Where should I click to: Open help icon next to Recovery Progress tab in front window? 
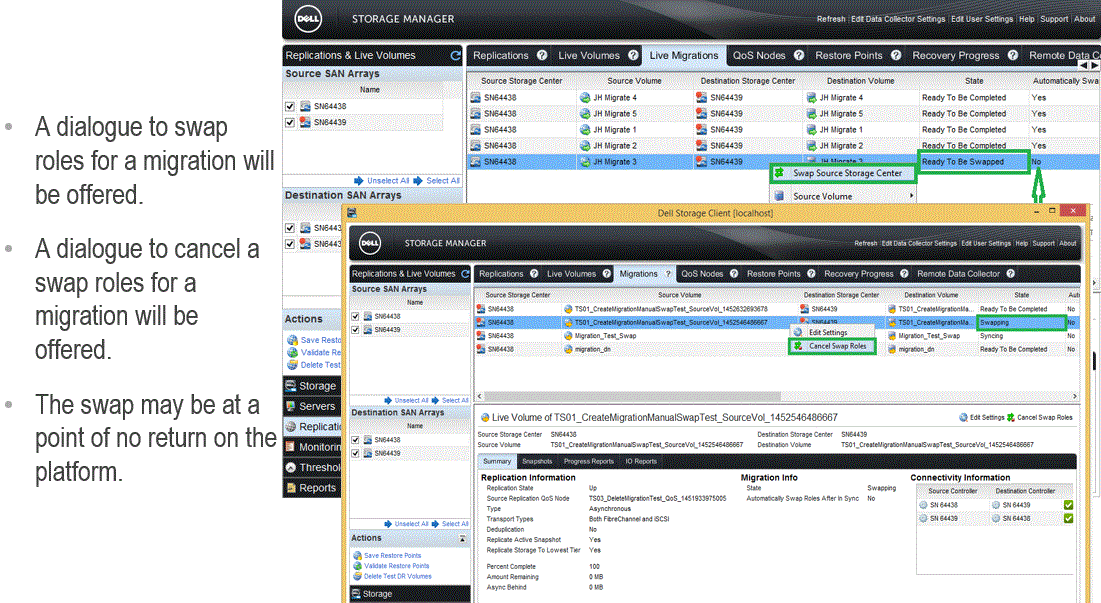pyautogui.click(x=904, y=274)
